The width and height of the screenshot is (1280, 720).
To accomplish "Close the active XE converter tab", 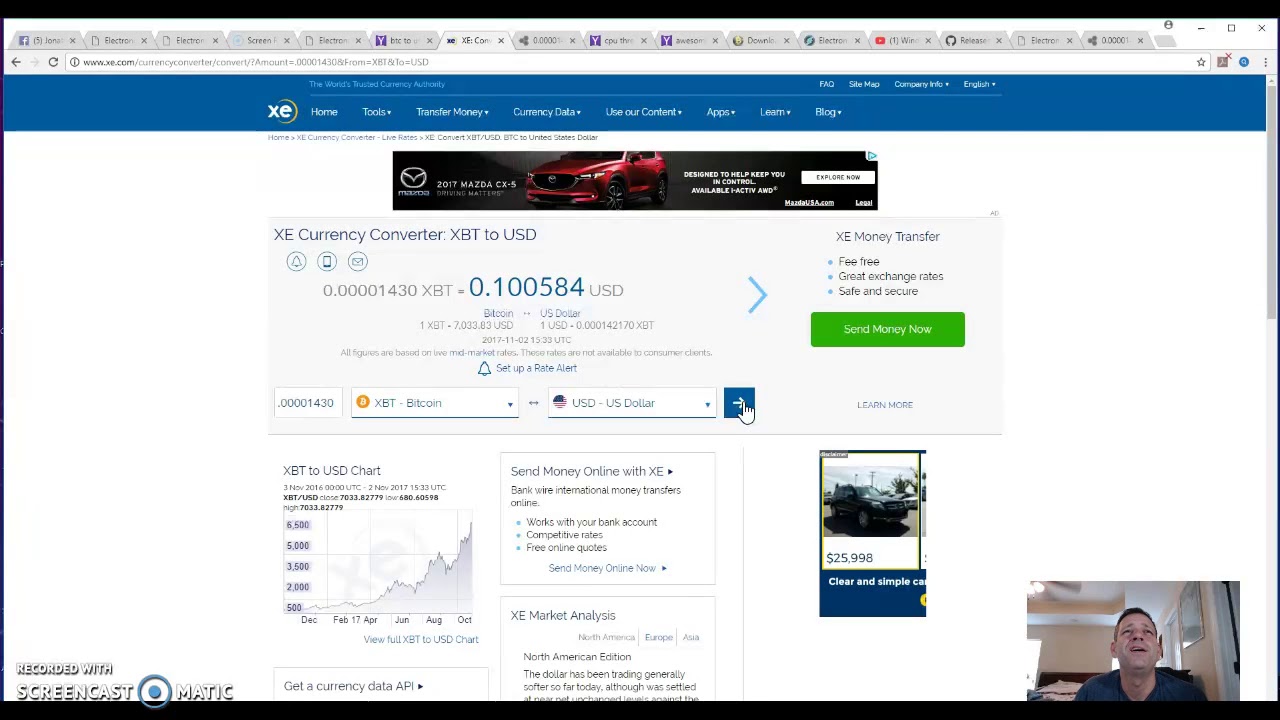I will 501,41.
